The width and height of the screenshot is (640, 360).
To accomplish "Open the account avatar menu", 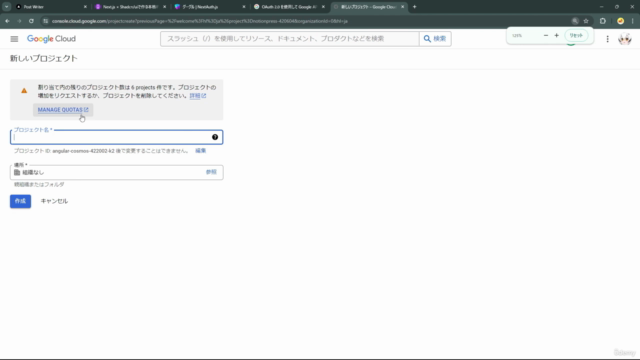I will [625, 39].
